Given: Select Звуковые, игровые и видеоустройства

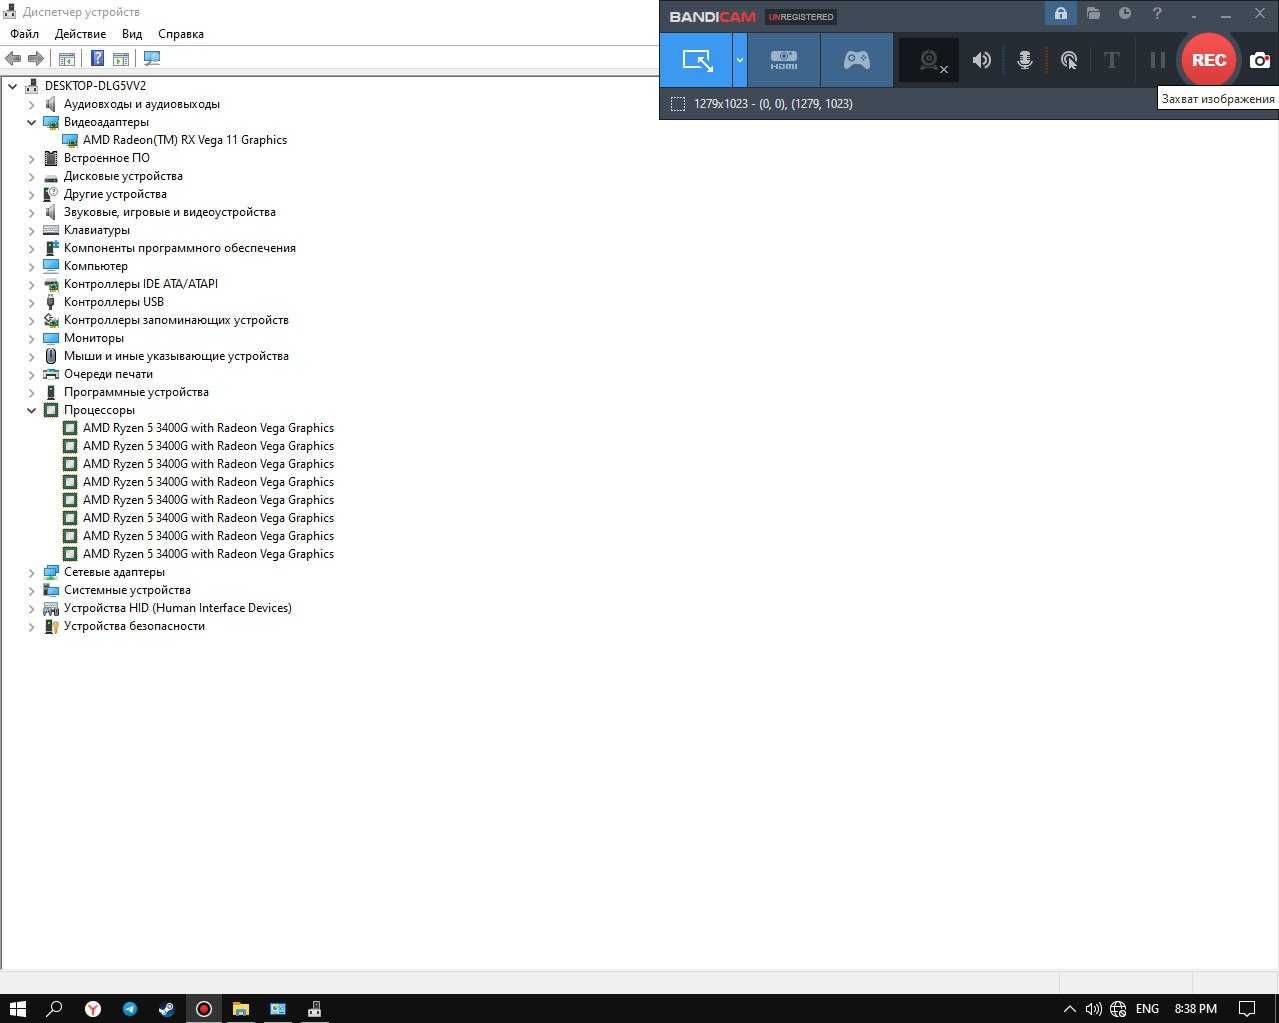Looking at the screenshot, I should coord(170,212).
